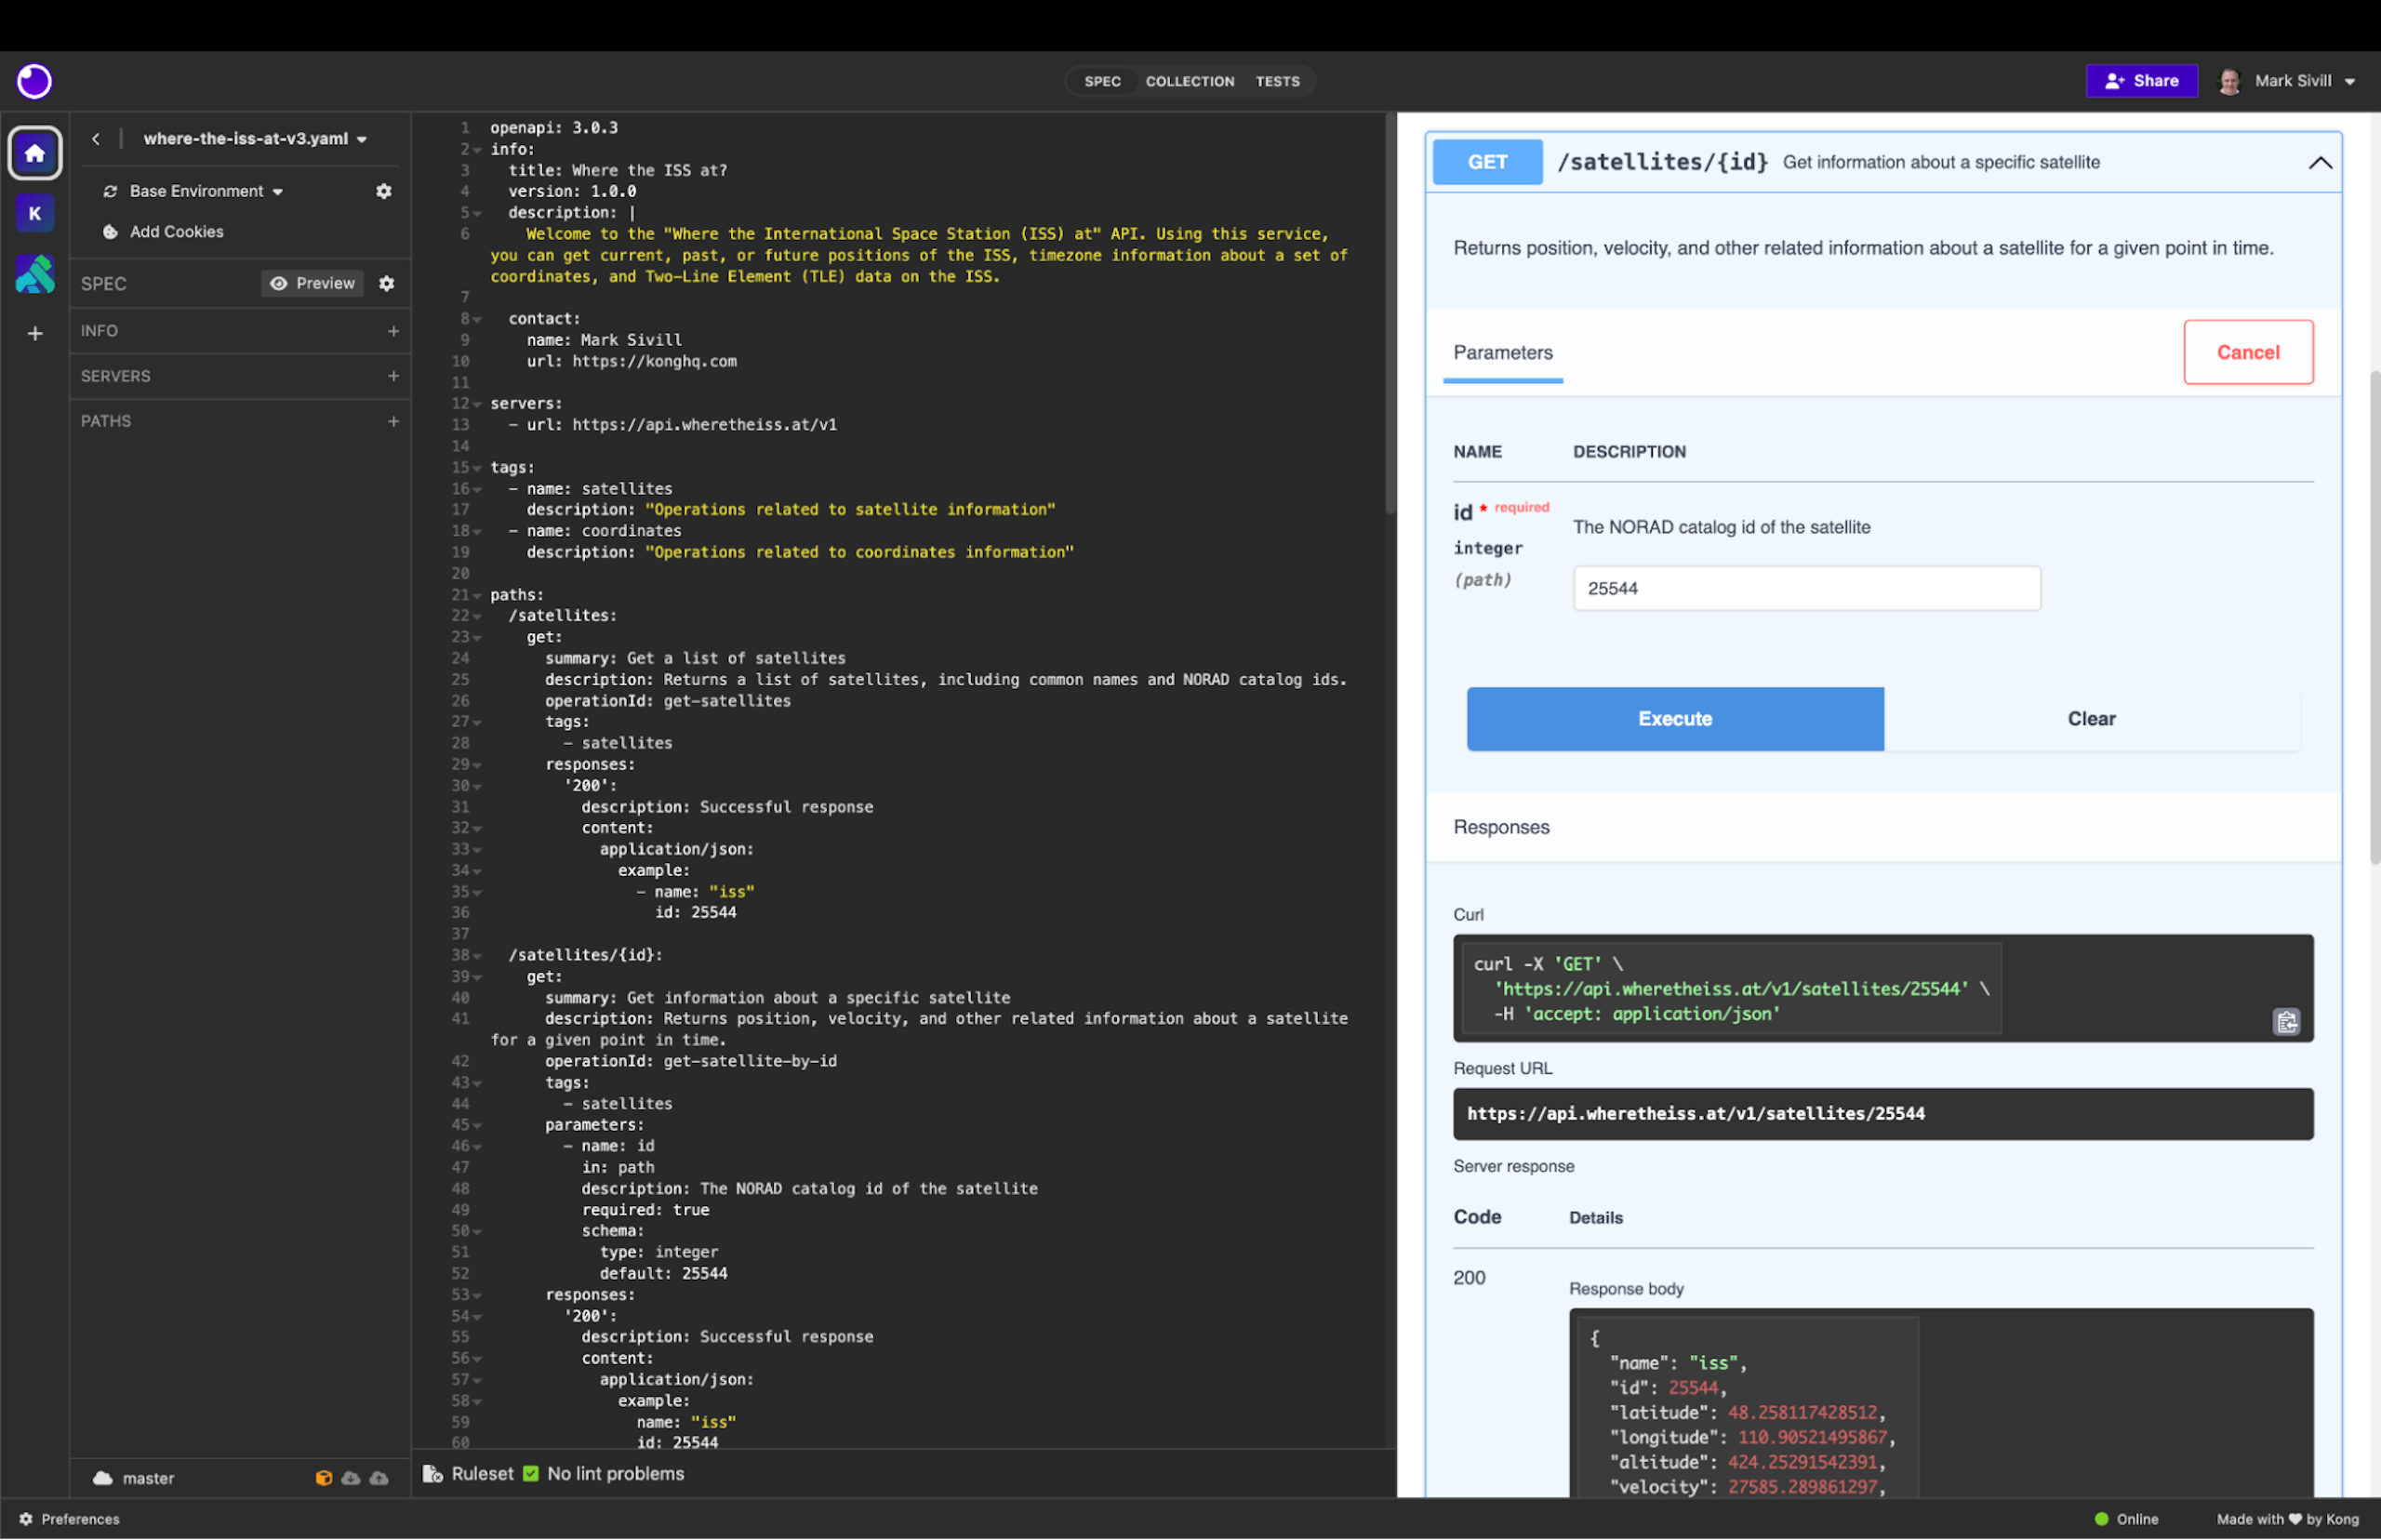Click the Konnect teal logo icon
The width and height of the screenshot is (2381, 1540).
tap(35, 274)
